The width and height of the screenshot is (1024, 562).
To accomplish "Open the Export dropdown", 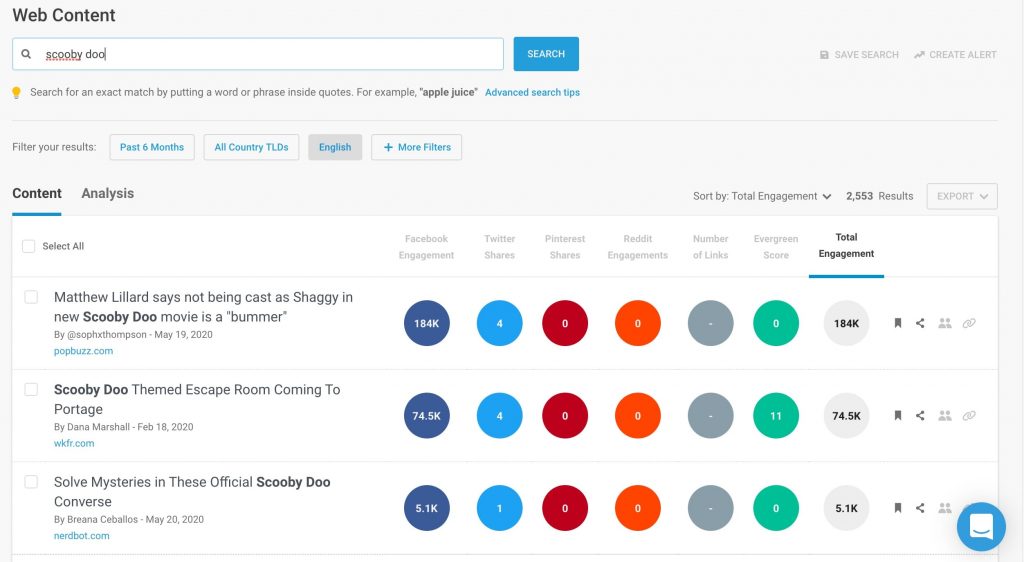I will (x=962, y=196).
